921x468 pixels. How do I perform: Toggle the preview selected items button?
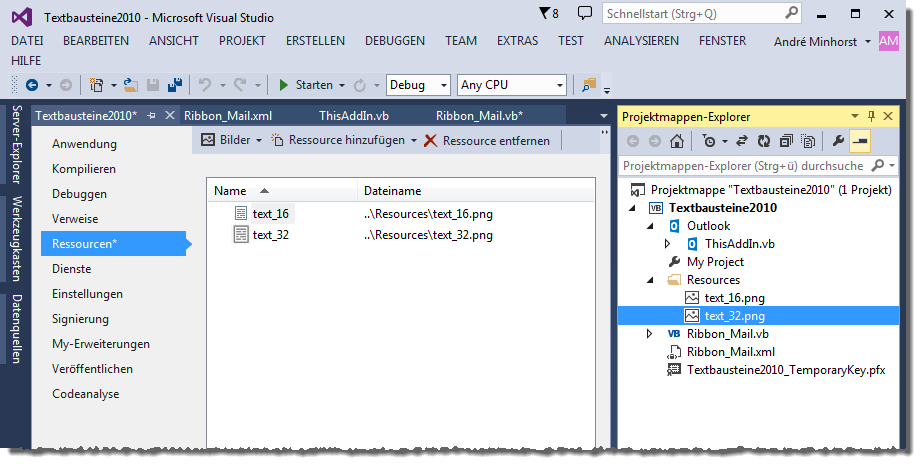pos(860,141)
